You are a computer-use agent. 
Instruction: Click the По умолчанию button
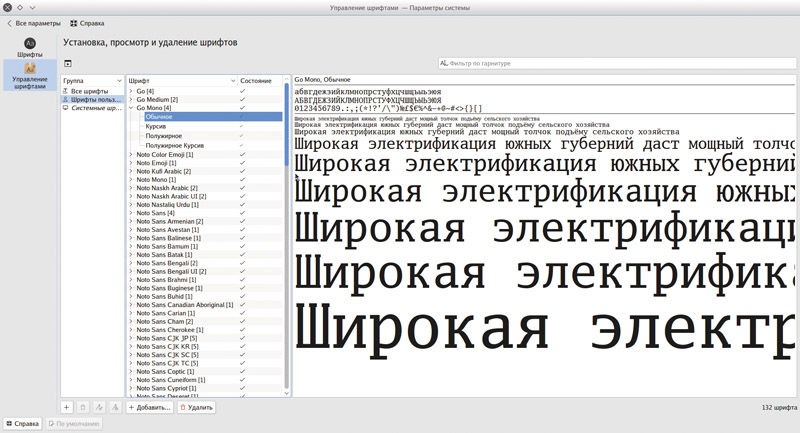74,424
